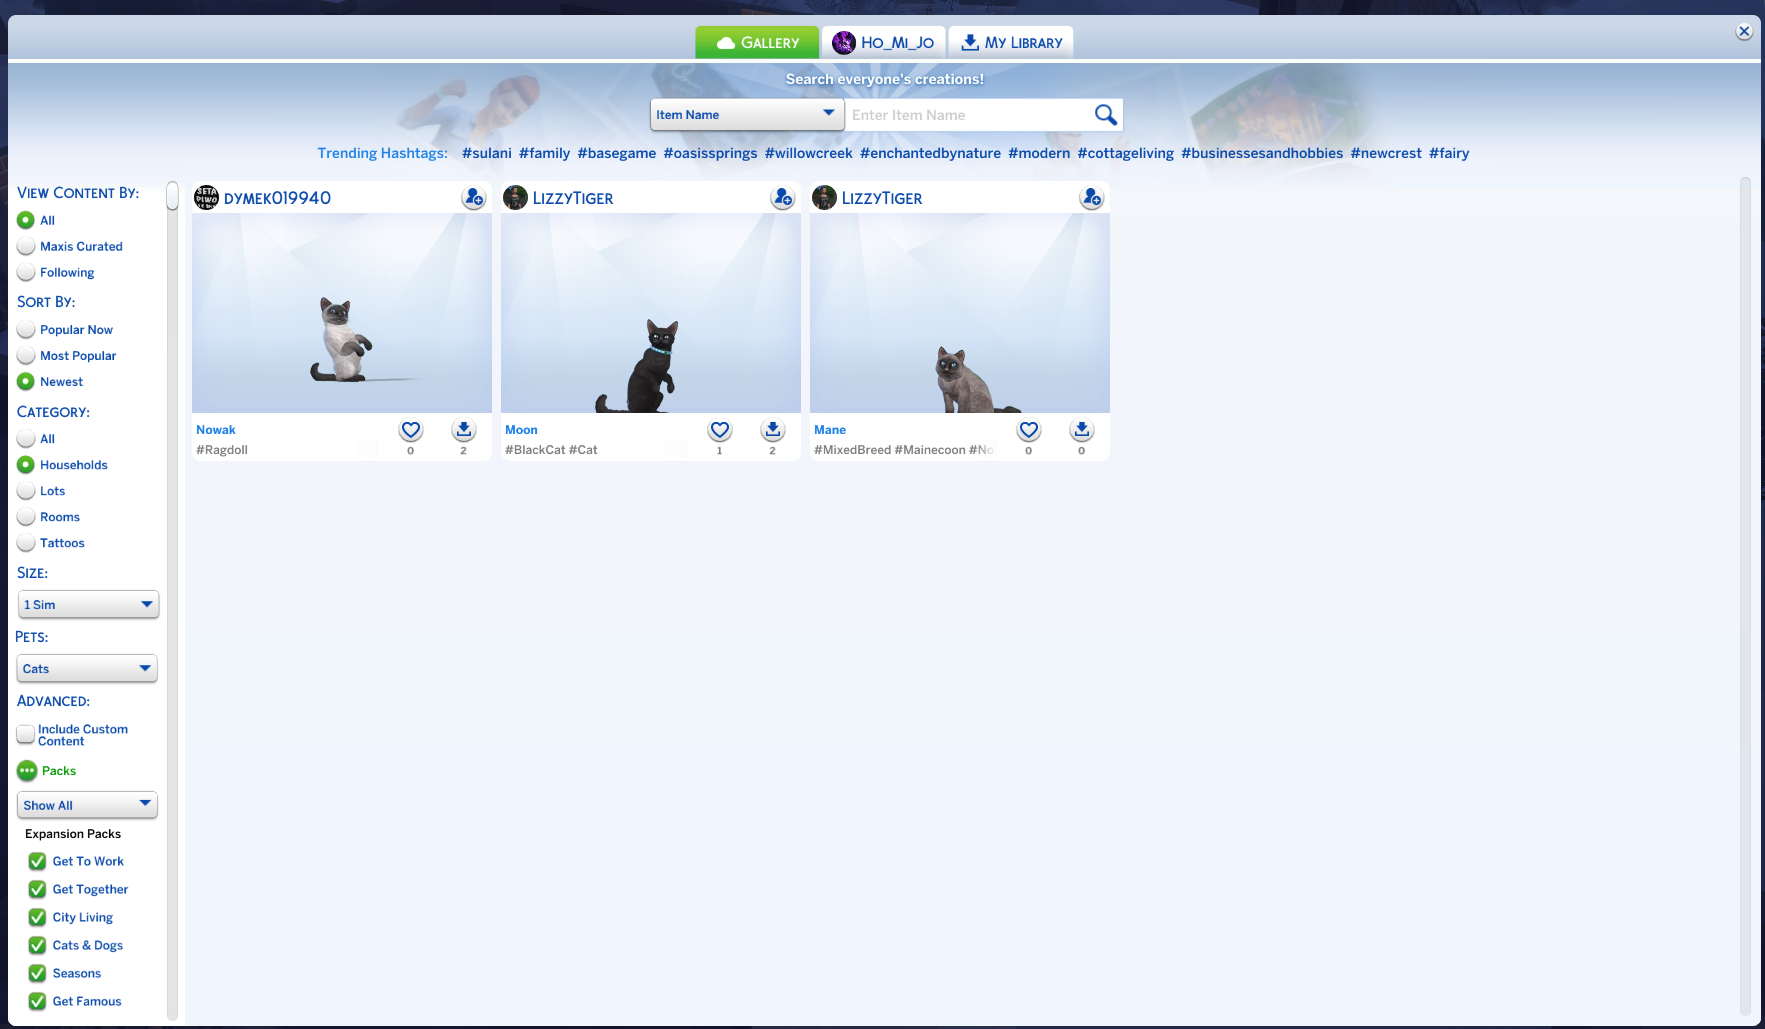
Task: Enable Include Custom Content checkbox
Action: click(x=26, y=735)
